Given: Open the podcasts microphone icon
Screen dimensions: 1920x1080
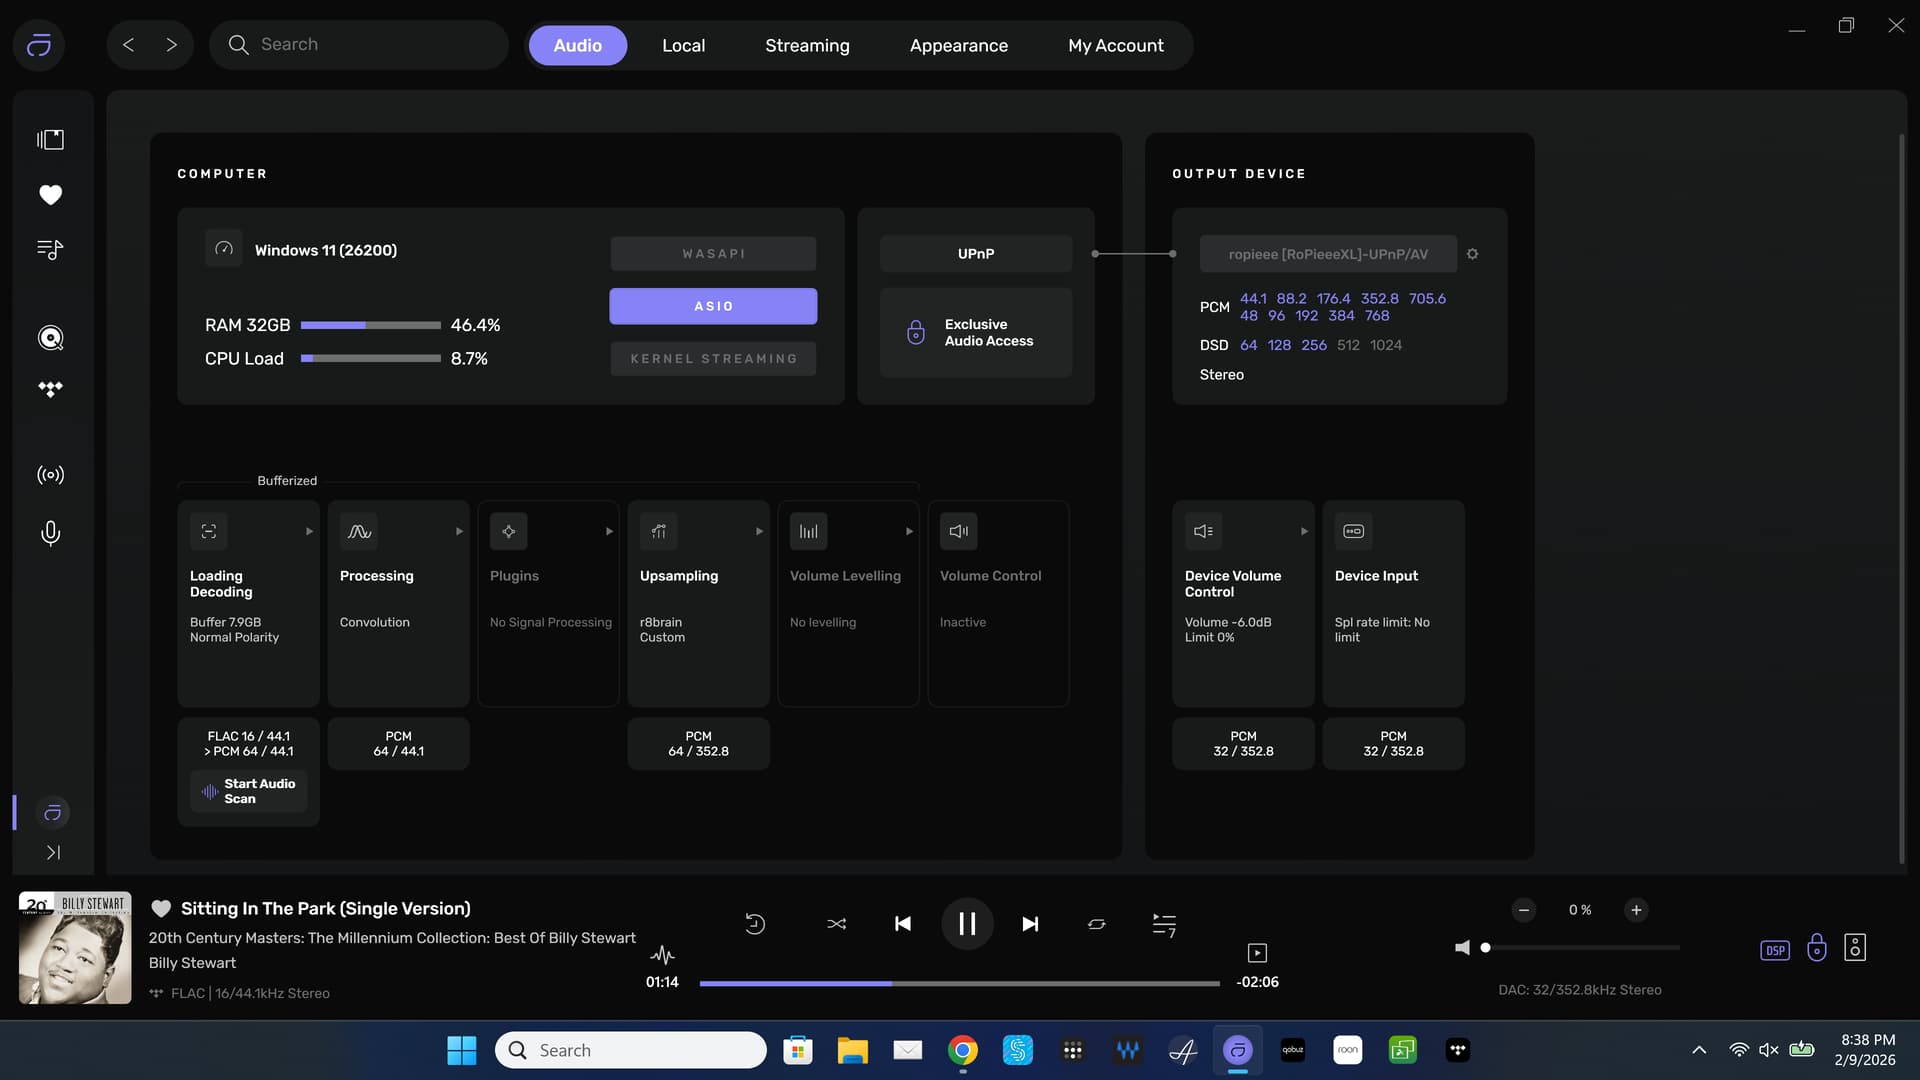Looking at the screenshot, I should point(50,533).
